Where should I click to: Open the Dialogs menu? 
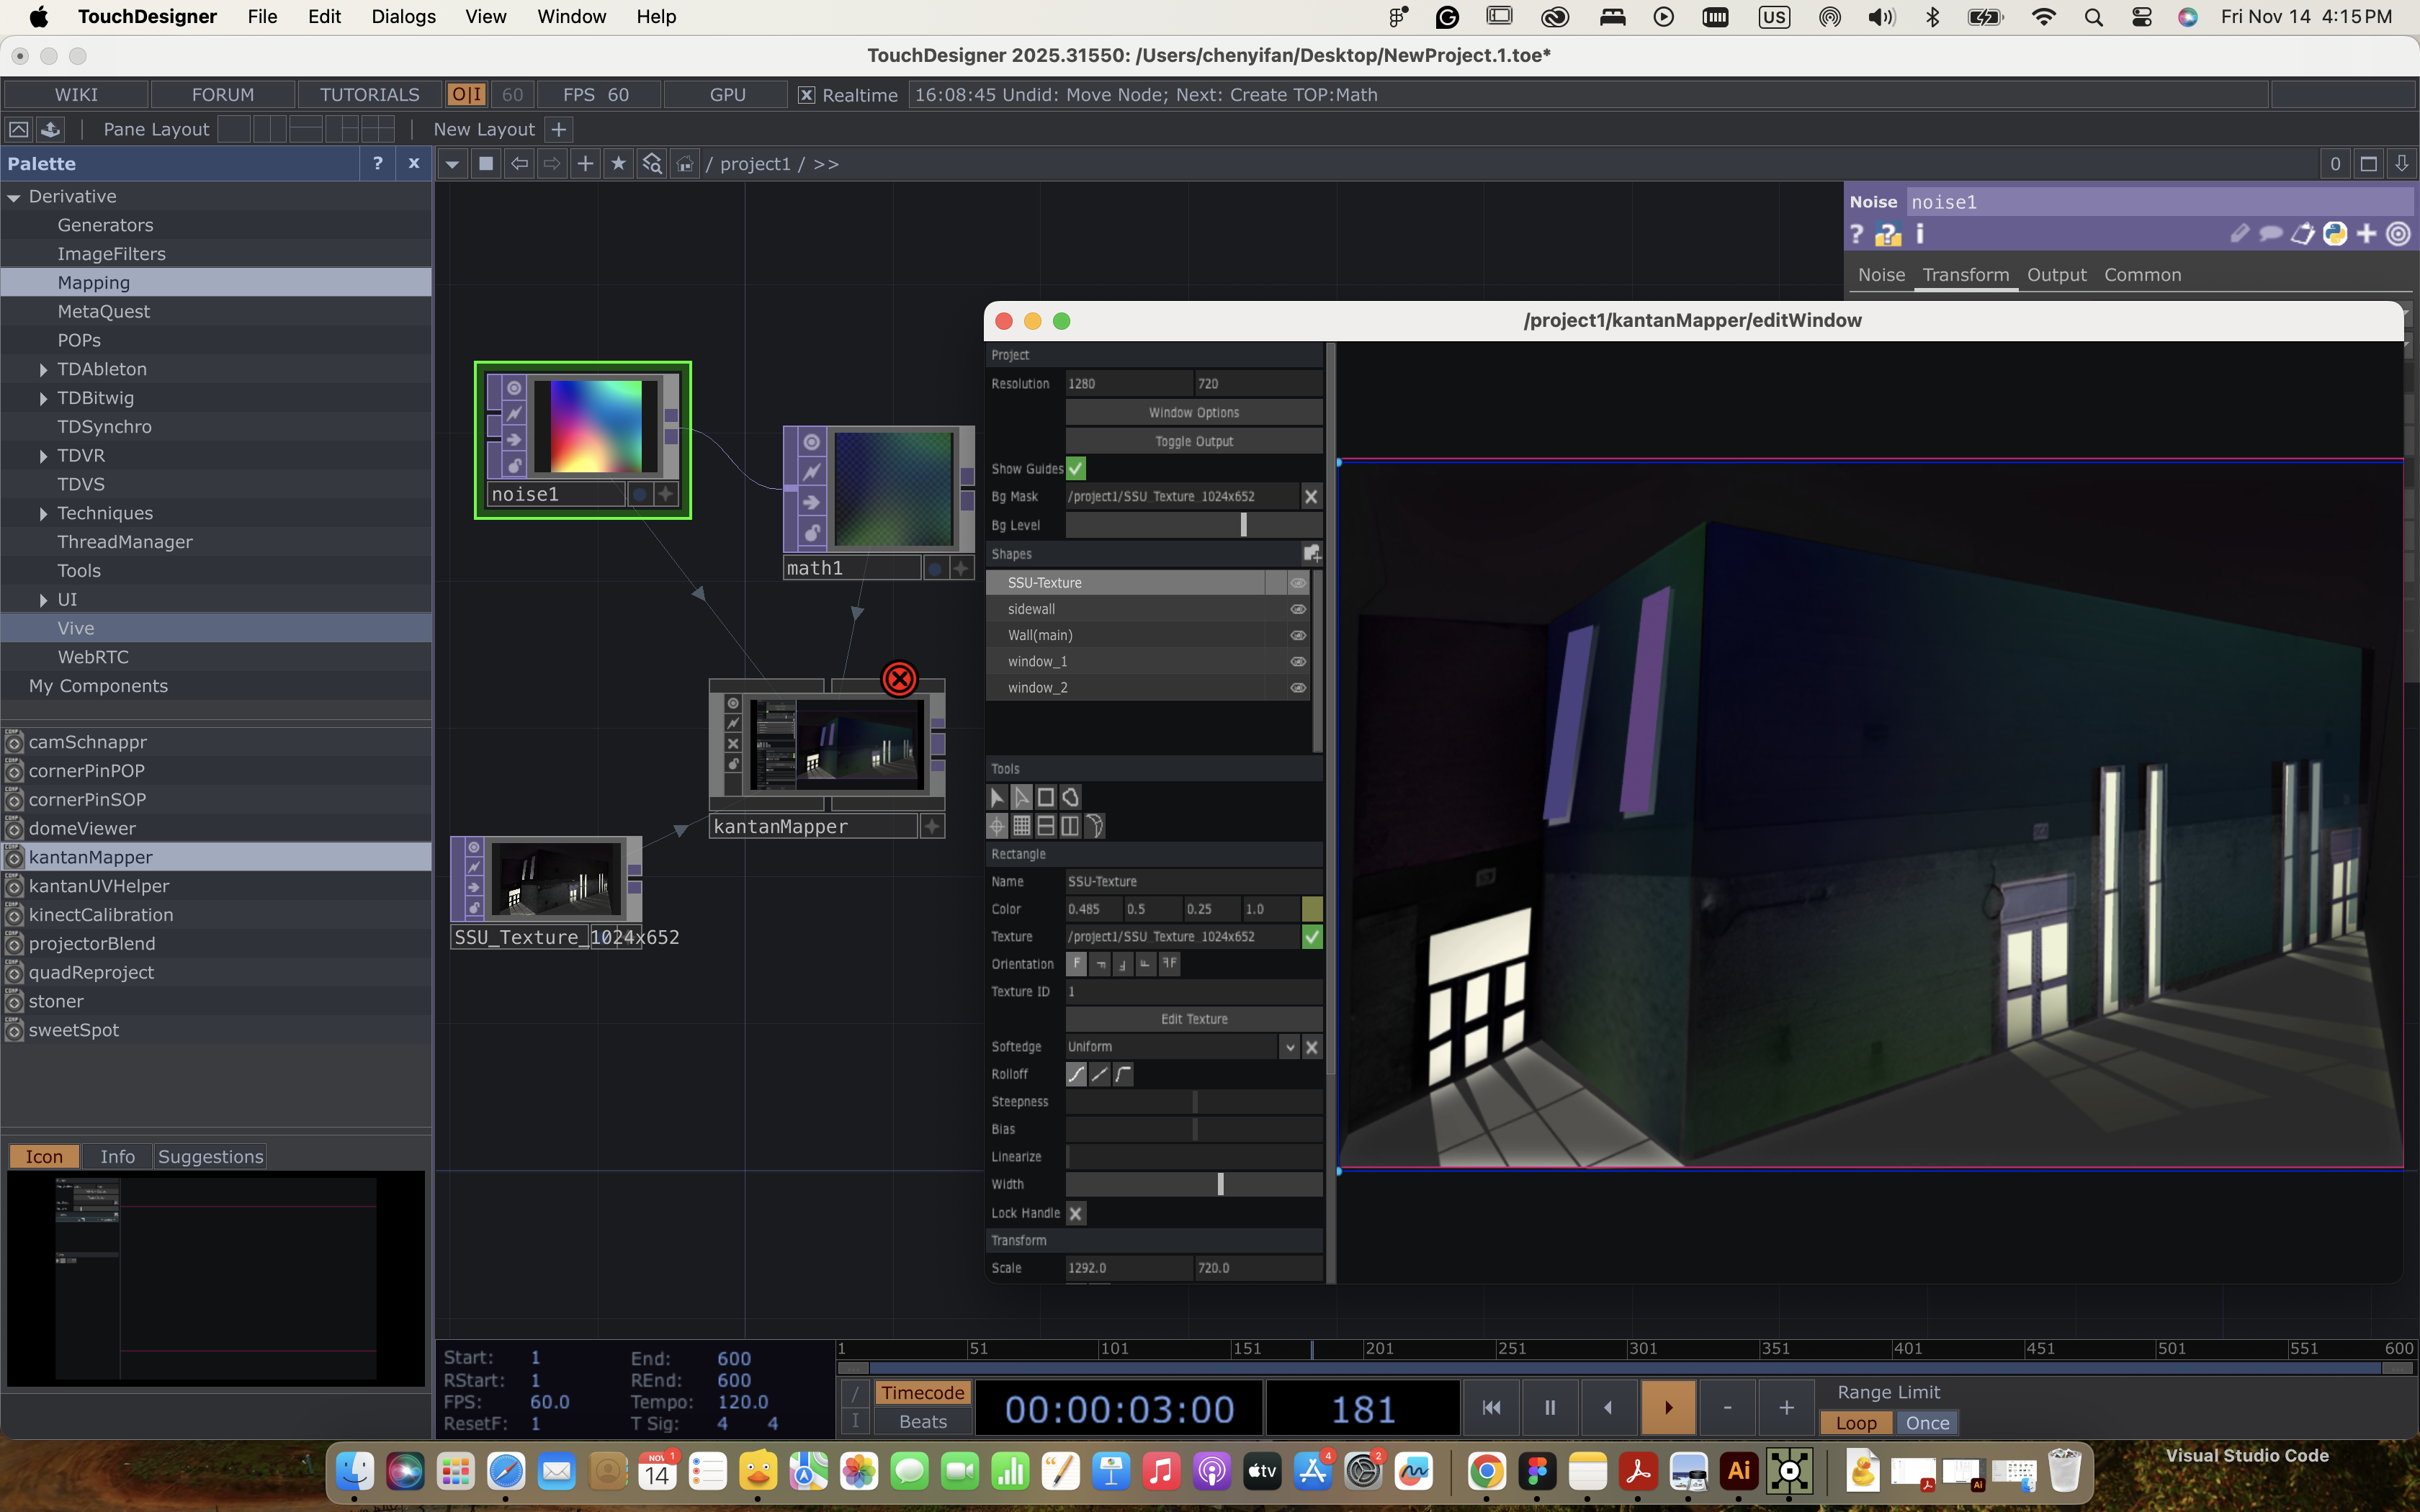click(403, 17)
